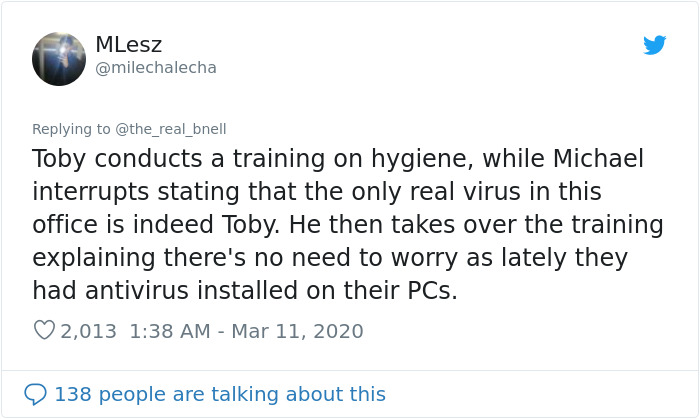This screenshot has height=419, width=700.
Task: Click the line 'interrupts stating that the only real virus'
Action: click(317, 193)
